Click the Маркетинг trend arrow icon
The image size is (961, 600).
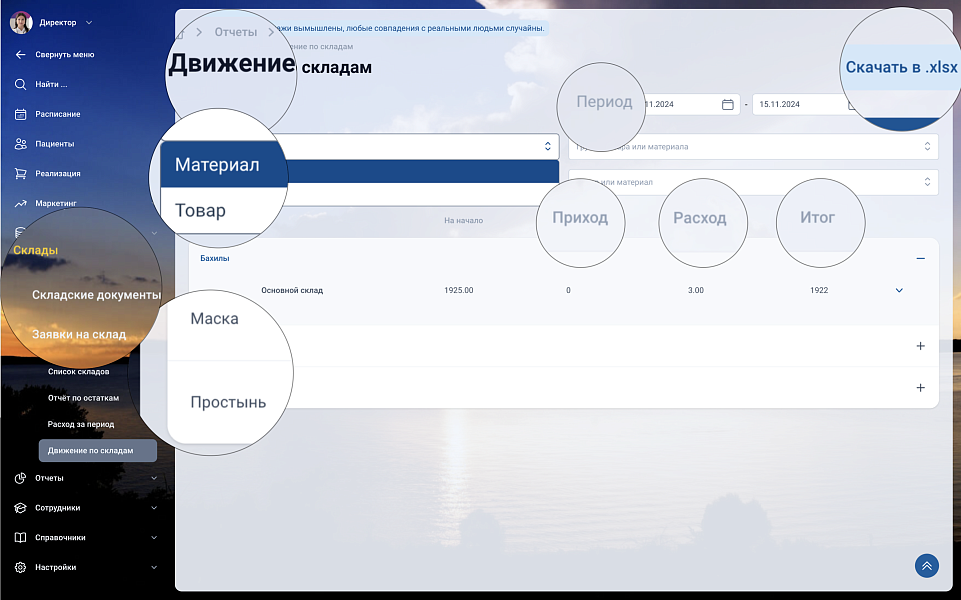pos(20,203)
